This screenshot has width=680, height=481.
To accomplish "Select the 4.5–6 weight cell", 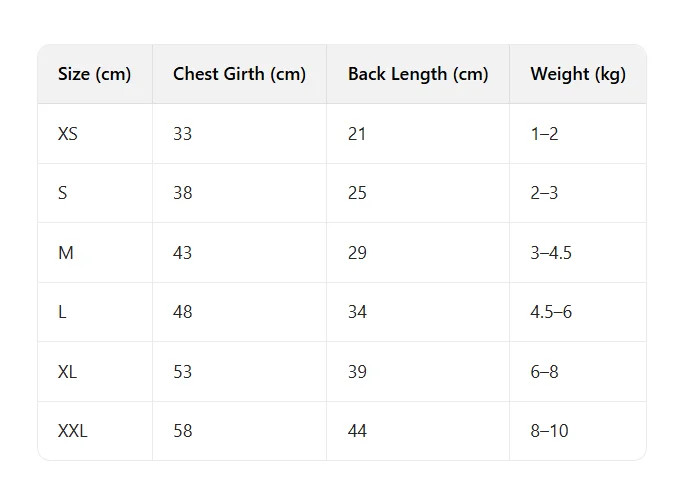I will 551,312.
